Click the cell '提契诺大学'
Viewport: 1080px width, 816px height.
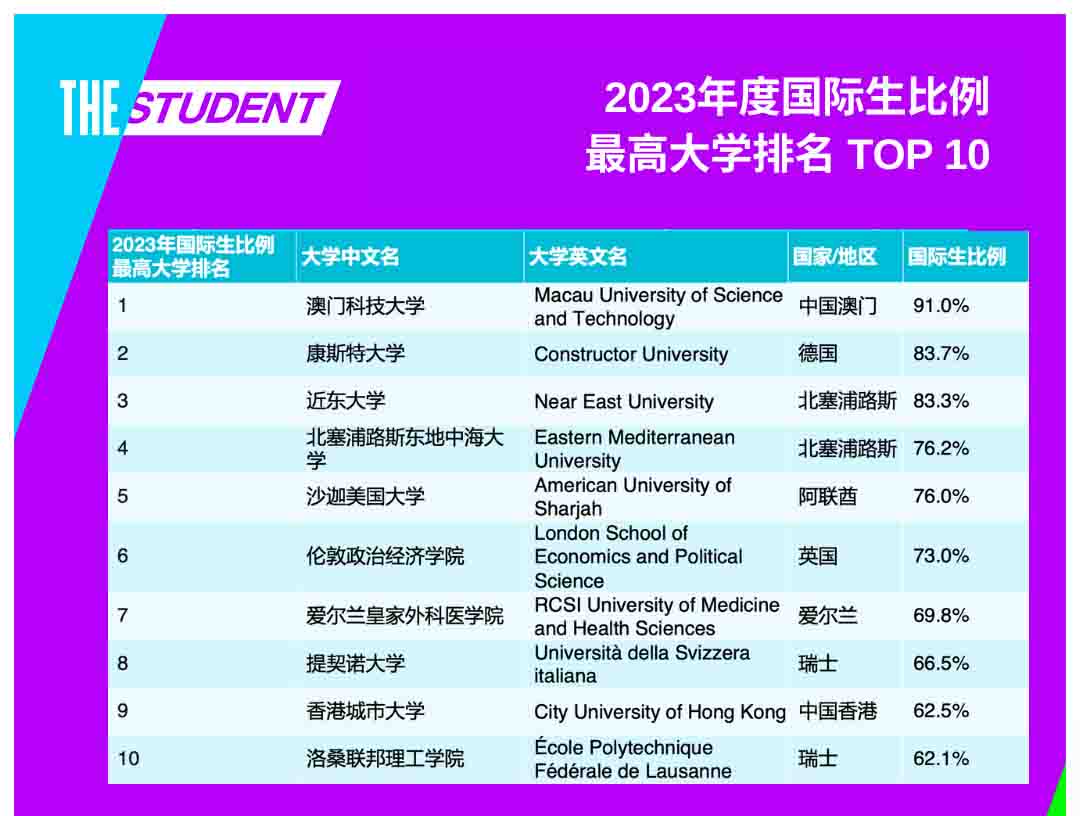coord(355,664)
